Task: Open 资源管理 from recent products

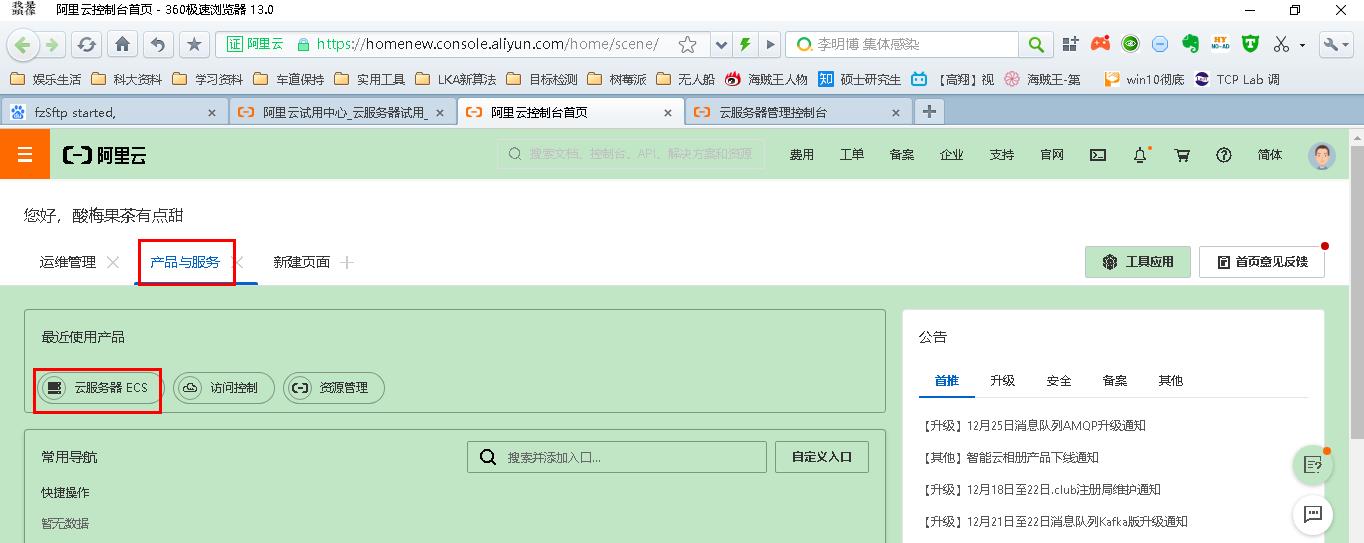Action: 334,388
